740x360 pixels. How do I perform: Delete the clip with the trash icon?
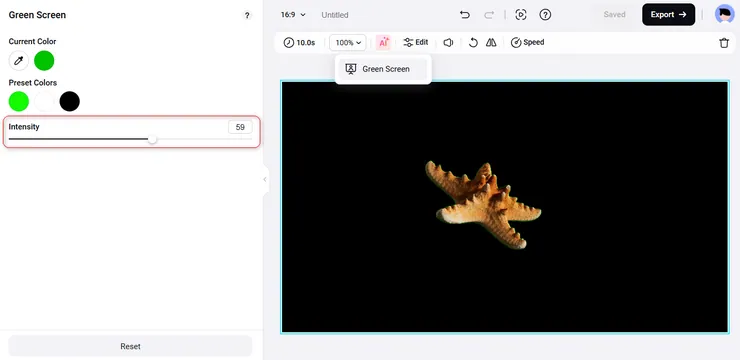(724, 43)
